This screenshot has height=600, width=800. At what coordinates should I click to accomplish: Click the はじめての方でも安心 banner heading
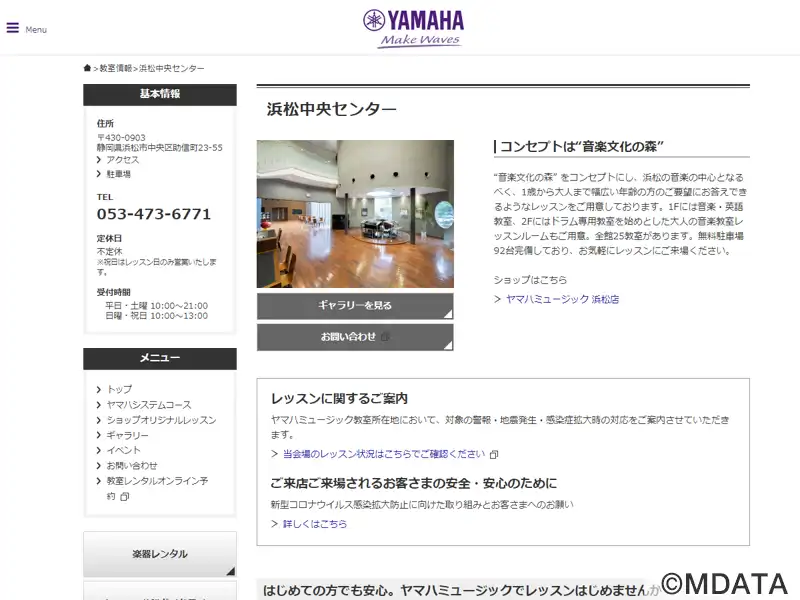point(462,590)
